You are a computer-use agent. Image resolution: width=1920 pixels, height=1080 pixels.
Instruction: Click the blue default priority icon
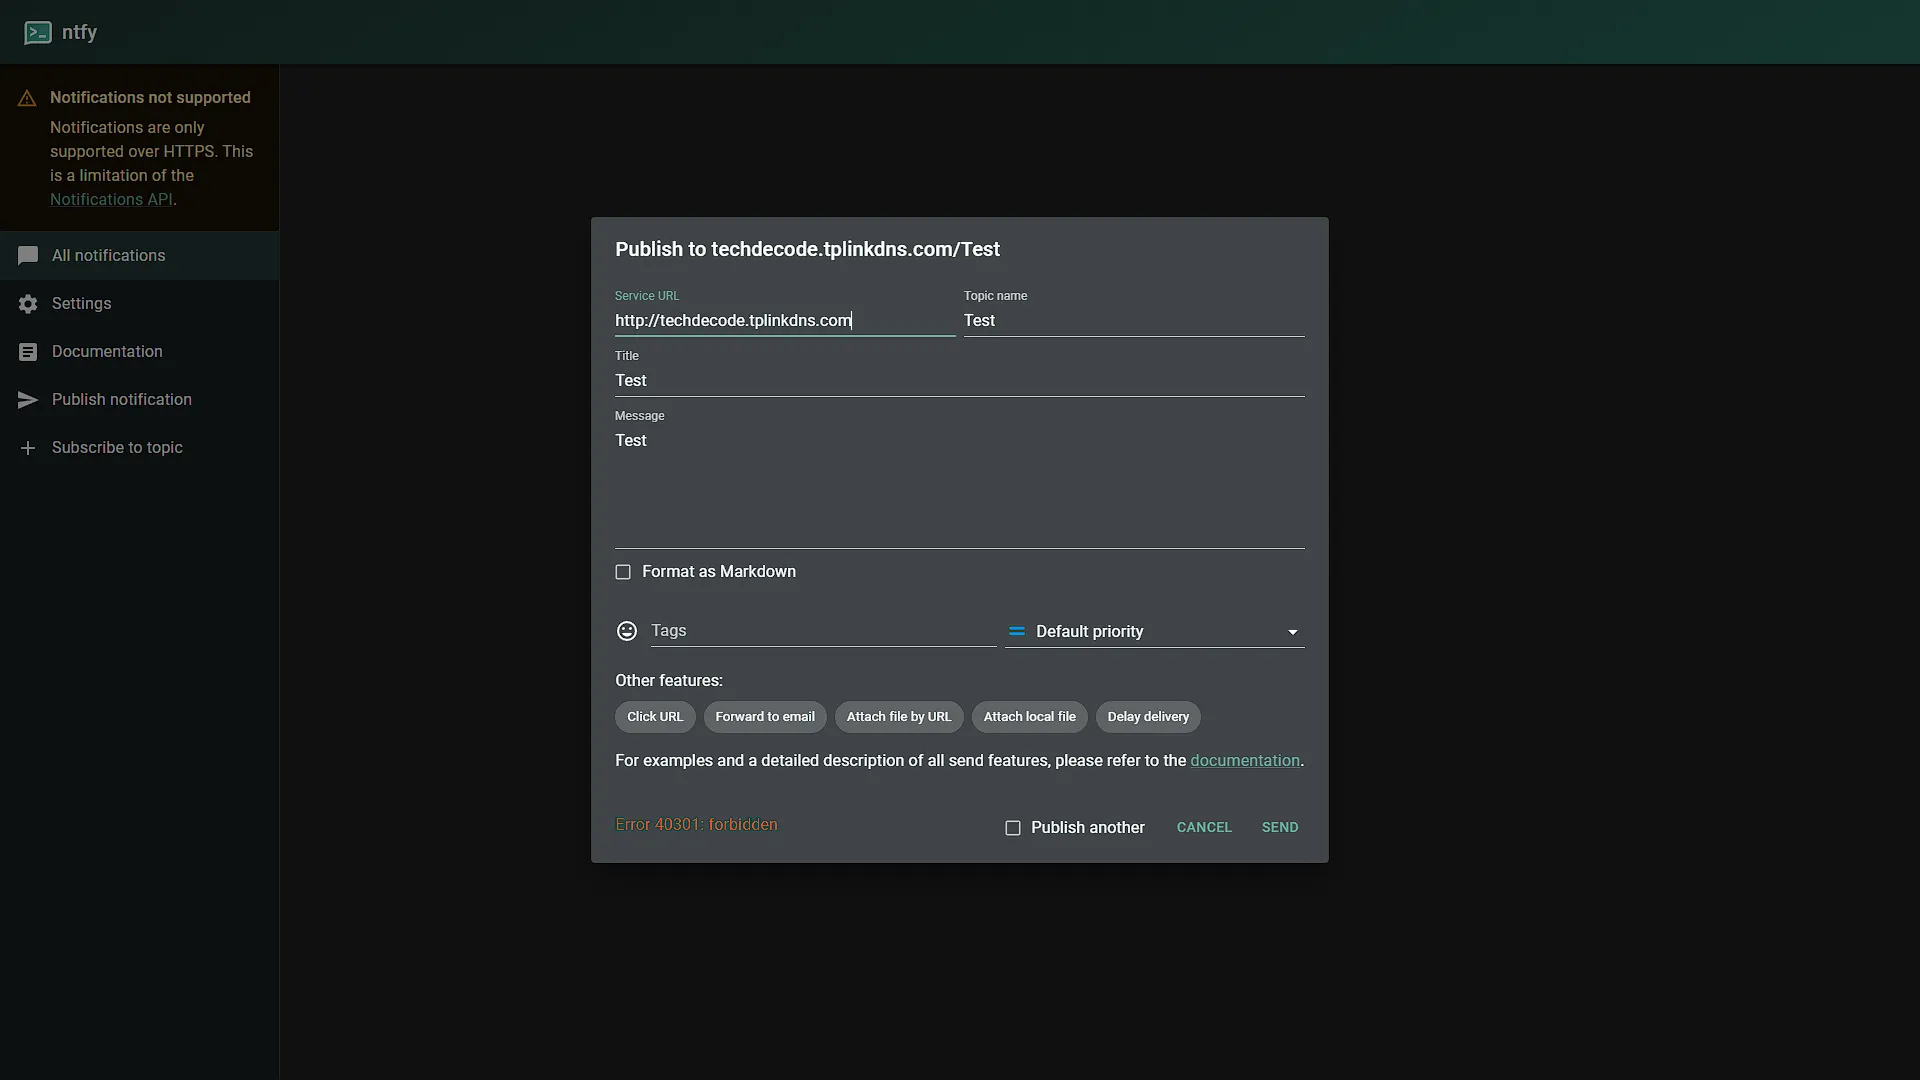(1017, 632)
